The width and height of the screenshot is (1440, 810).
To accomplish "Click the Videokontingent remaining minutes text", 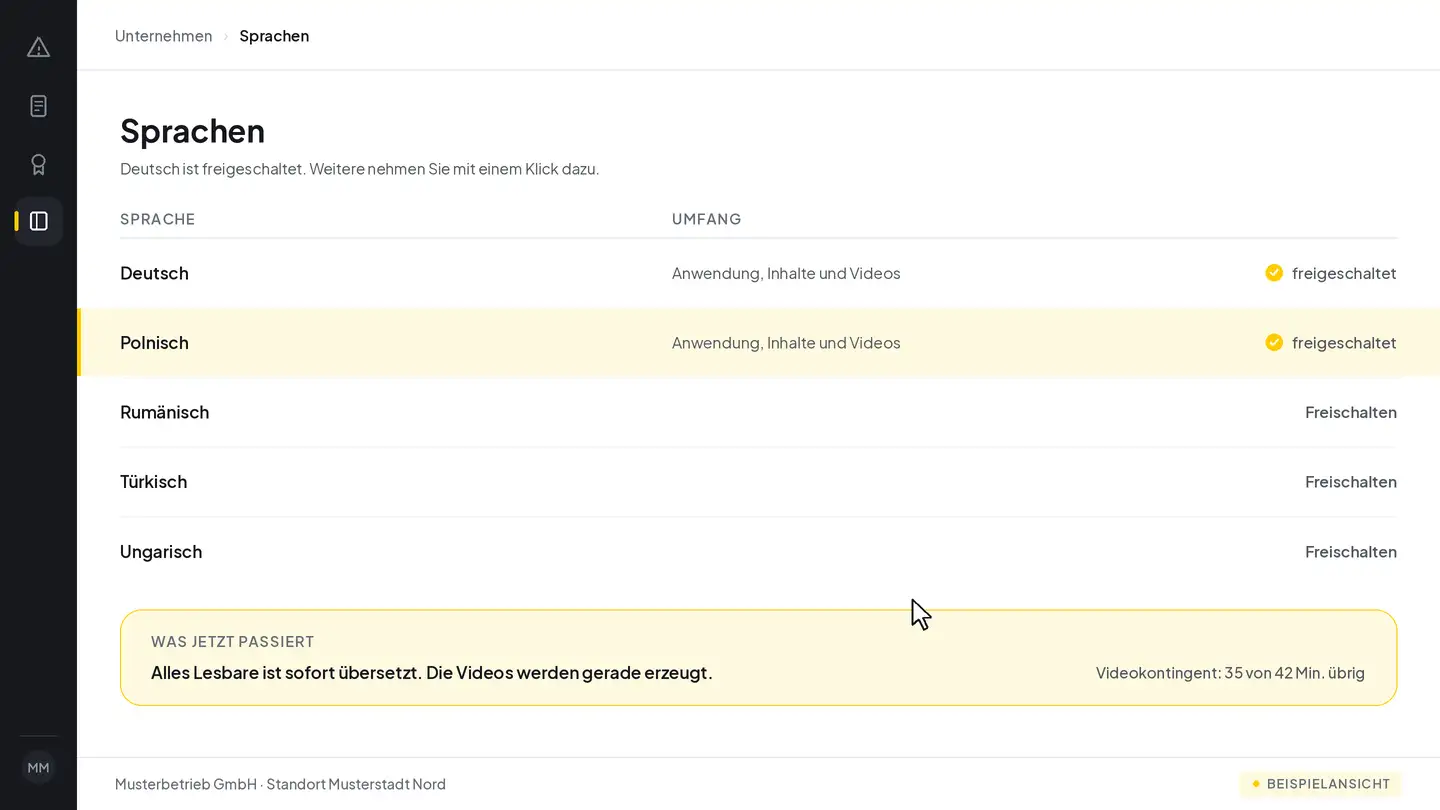I will coord(1230,673).
